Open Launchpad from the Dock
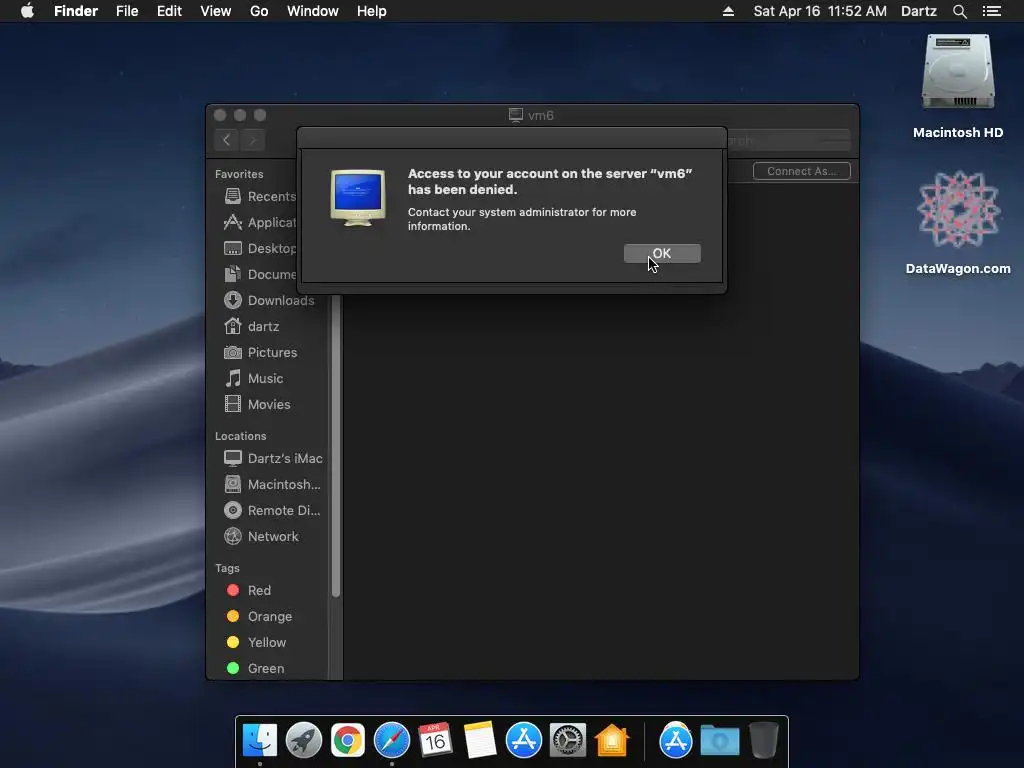The image size is (1024, 768). (x=304, y=741)
